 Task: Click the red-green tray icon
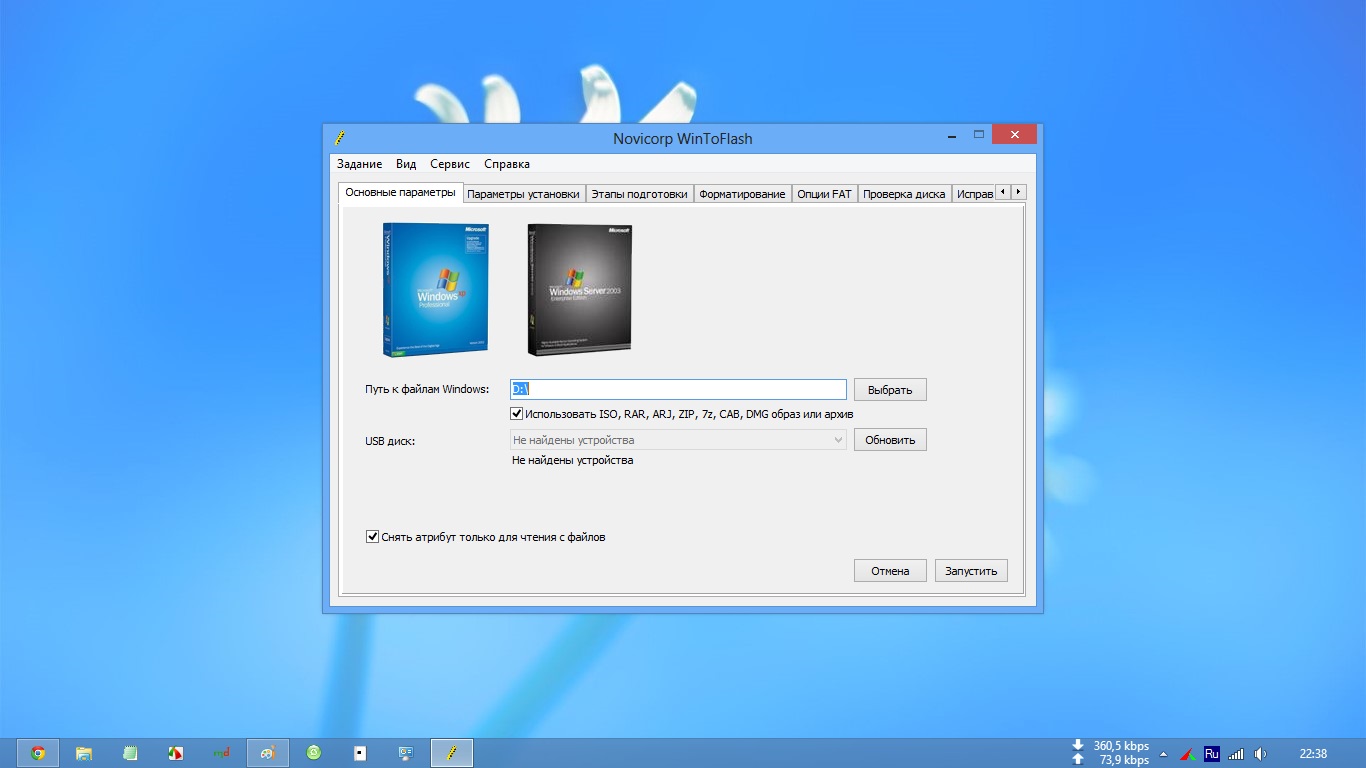[x=1188, y=754]
